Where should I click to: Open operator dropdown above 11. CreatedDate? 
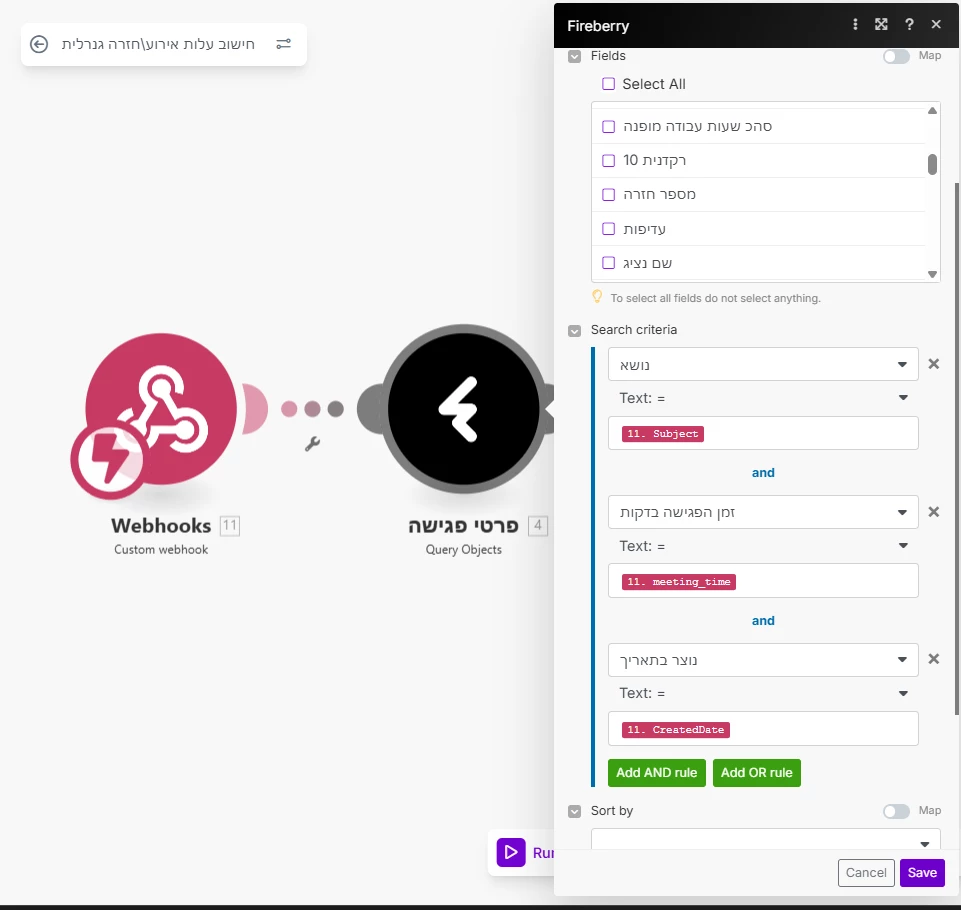pyautogui.click(x=763, y=693)
